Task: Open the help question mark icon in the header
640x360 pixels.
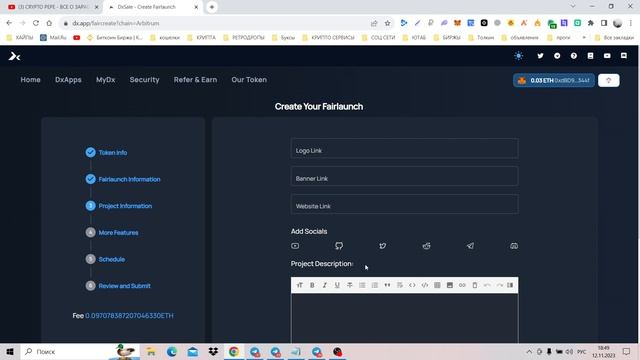Action: point(574,56)
